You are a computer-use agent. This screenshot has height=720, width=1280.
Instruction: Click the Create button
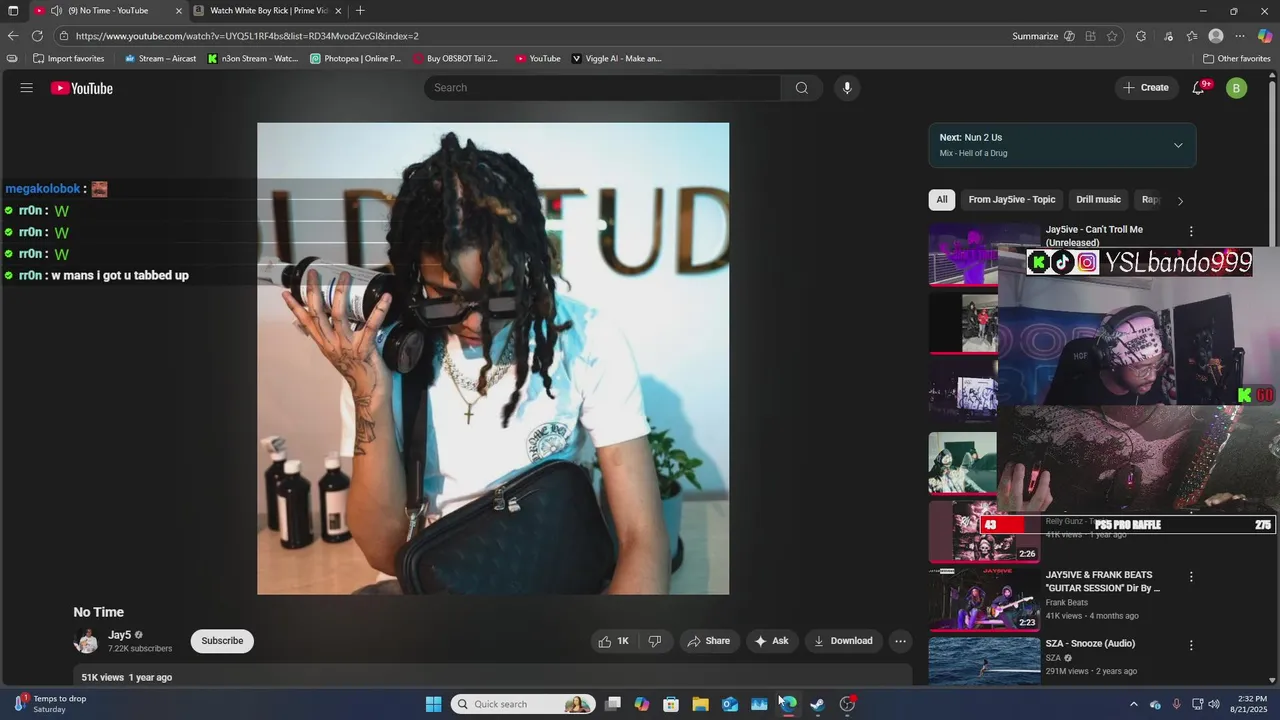[1146, 88]
